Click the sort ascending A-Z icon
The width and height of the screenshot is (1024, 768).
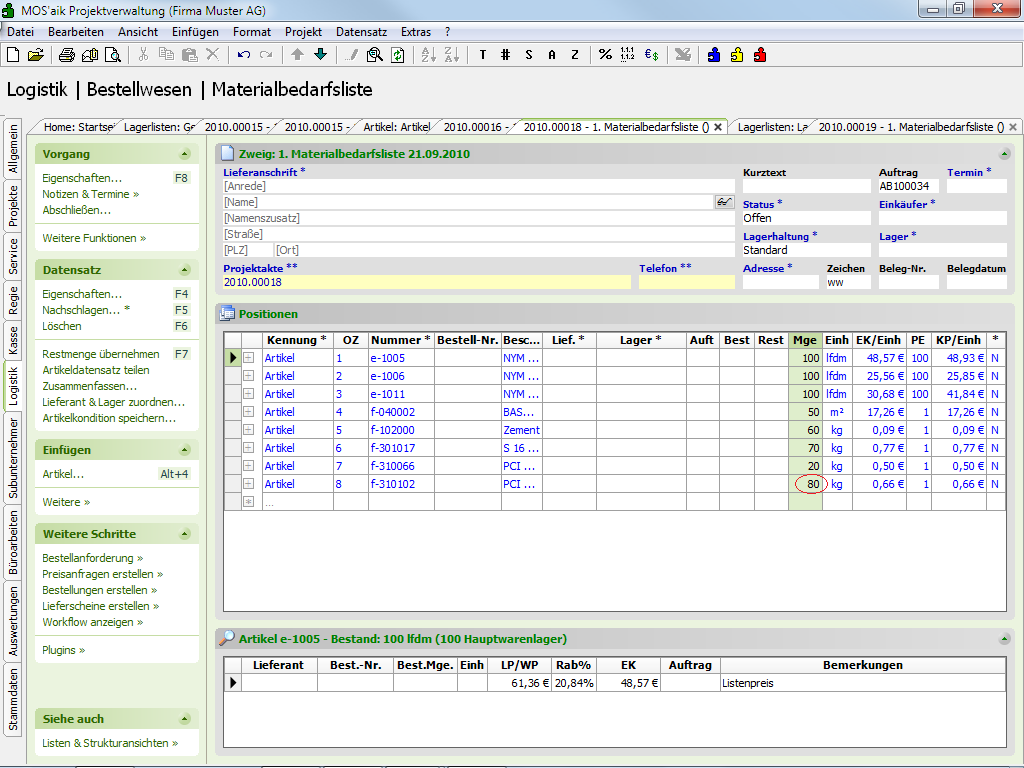427,55
